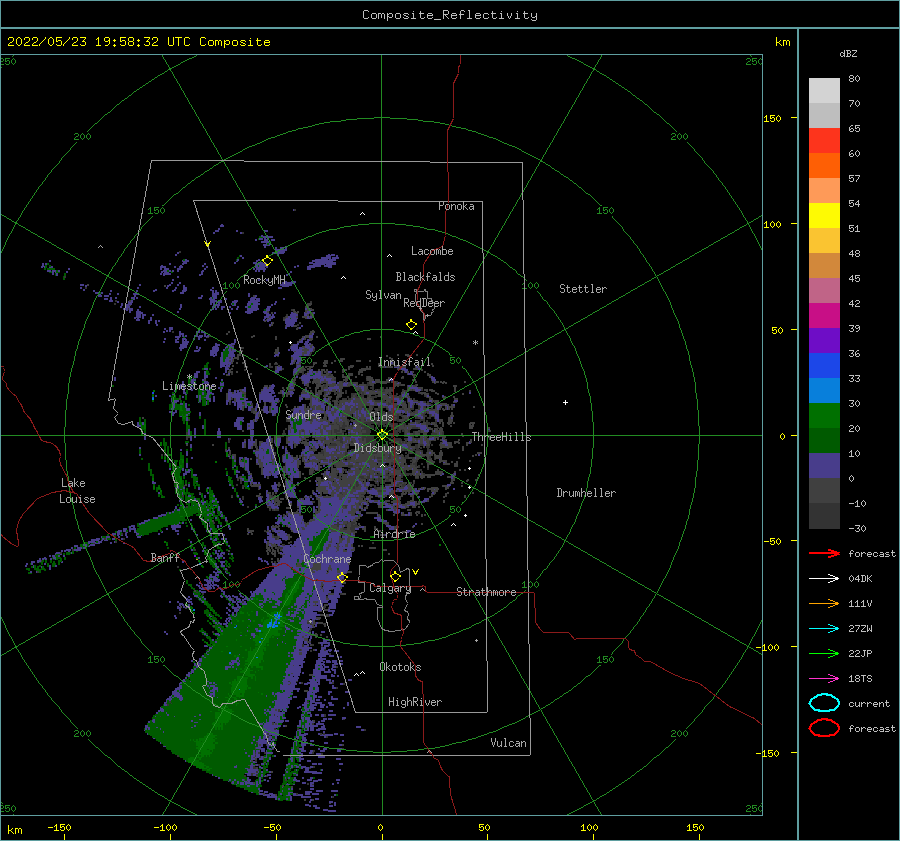Click the 27ZW legend label
The width and height of the screenshot is (900, 841).
click(860, 629)
